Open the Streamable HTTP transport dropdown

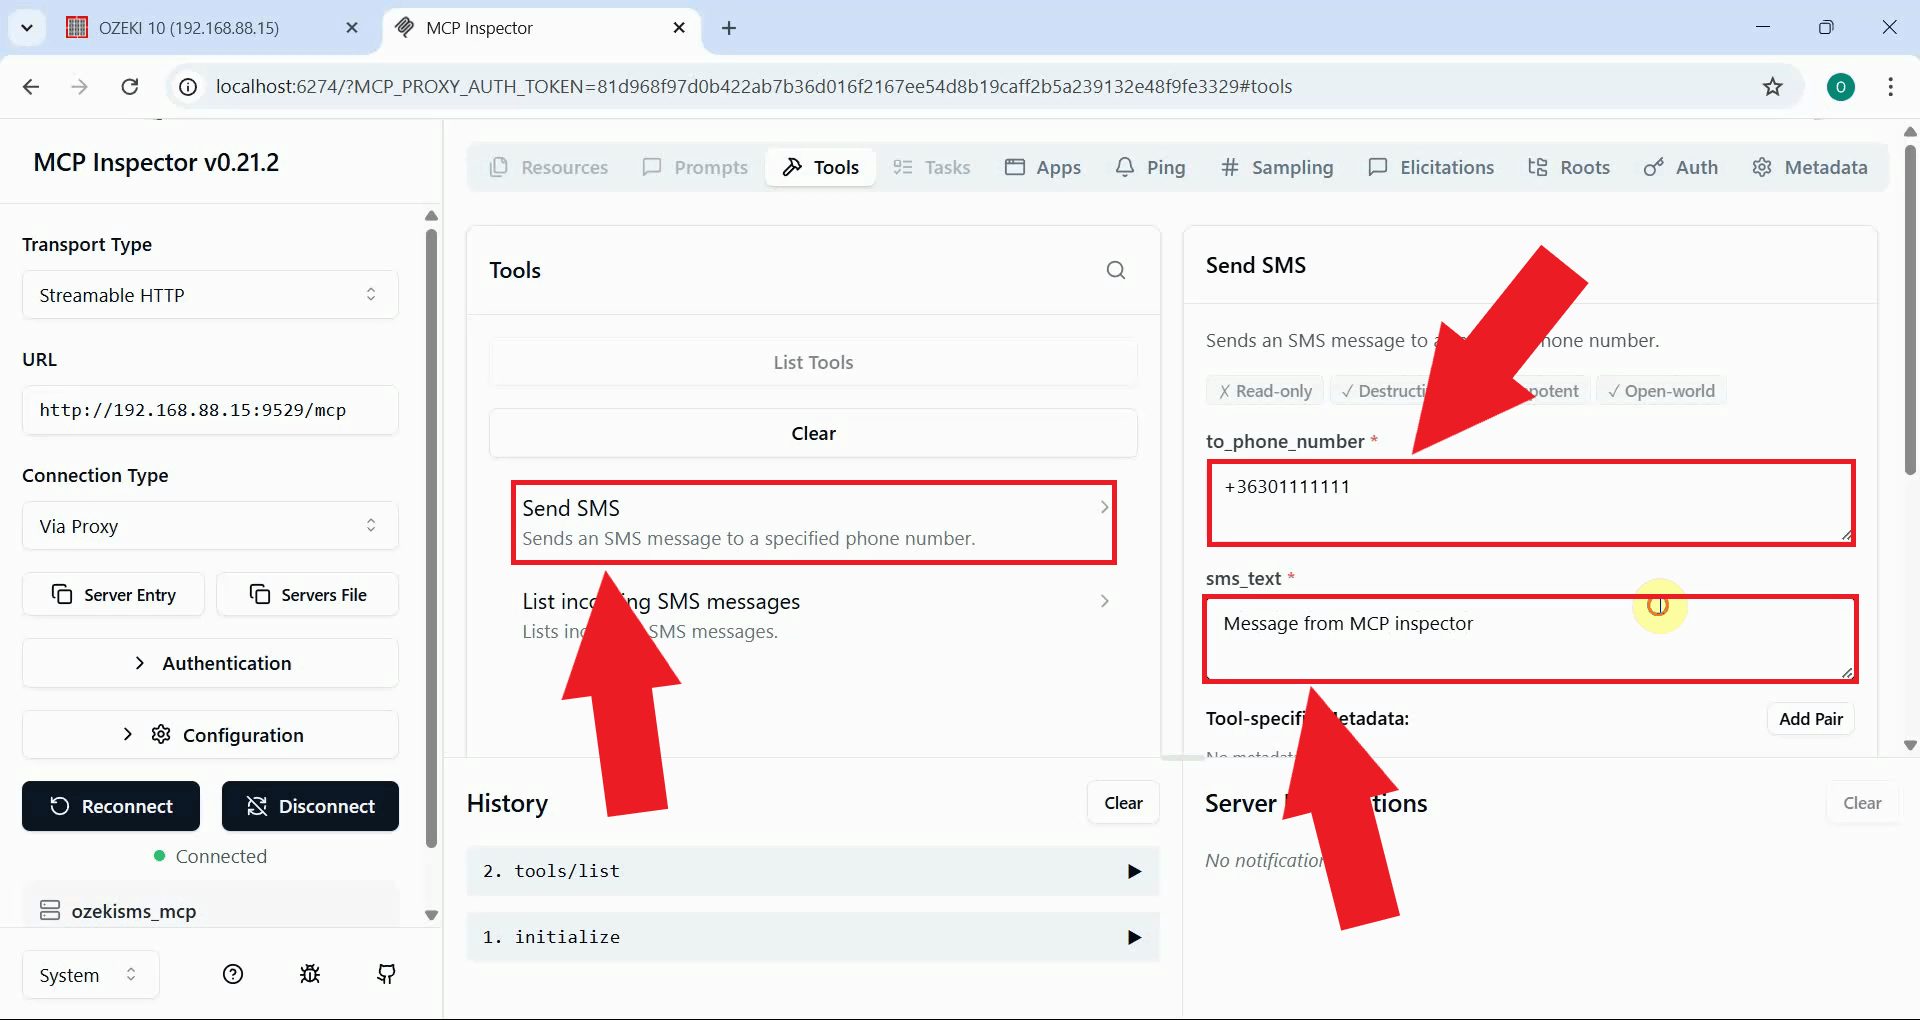[x=209, y=294]
